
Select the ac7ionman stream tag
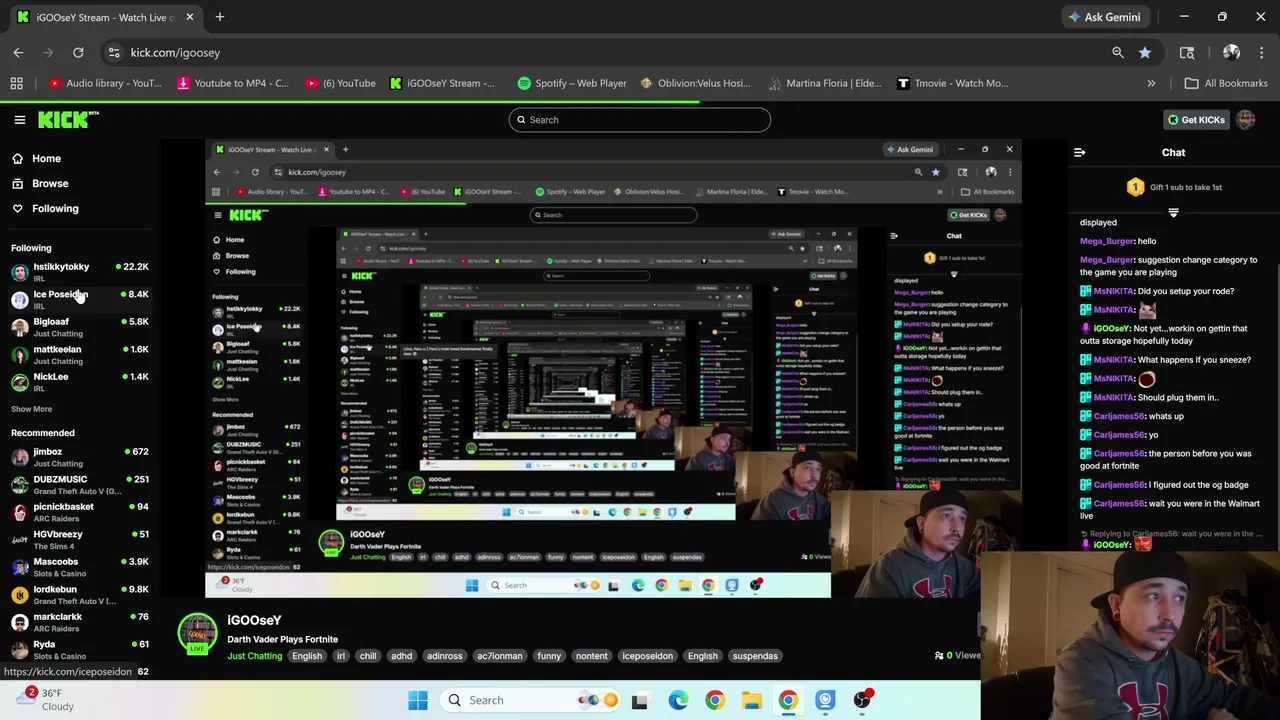pos(499,656)
